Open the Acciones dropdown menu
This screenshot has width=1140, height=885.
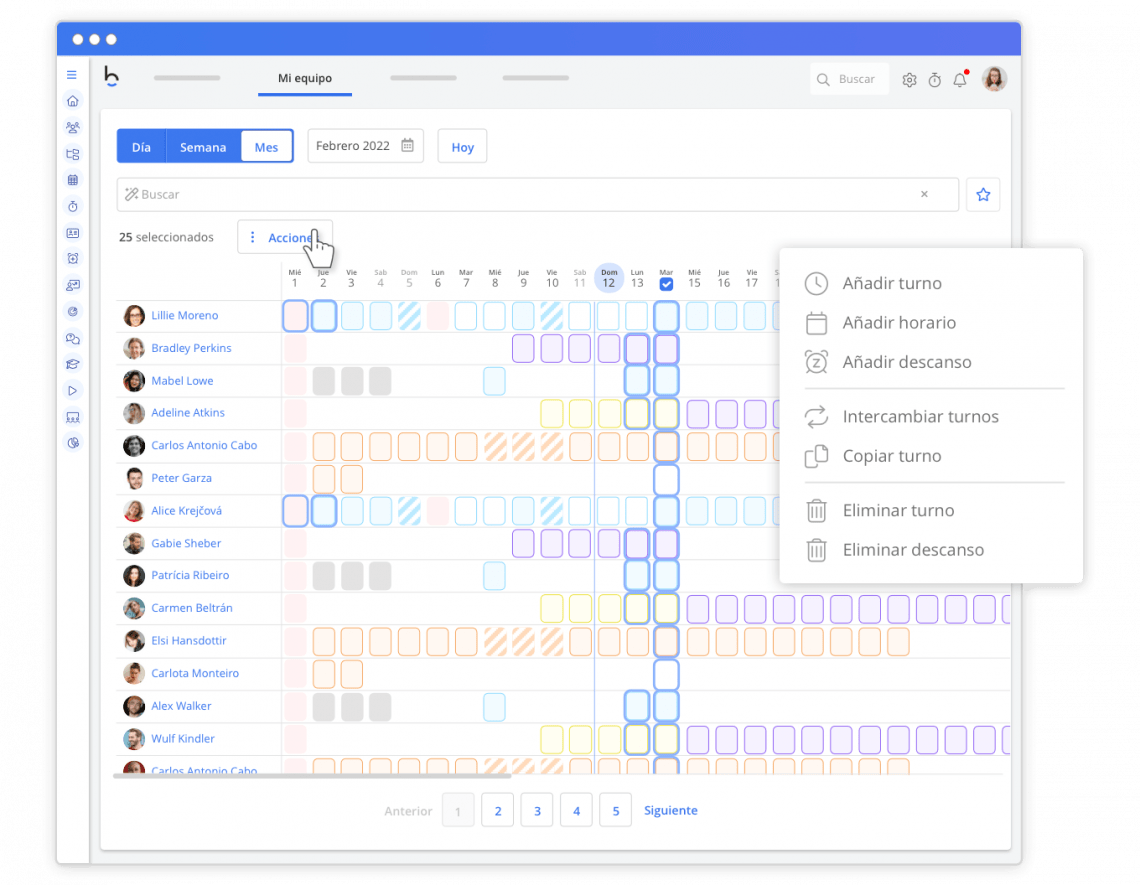click(284, 238)
